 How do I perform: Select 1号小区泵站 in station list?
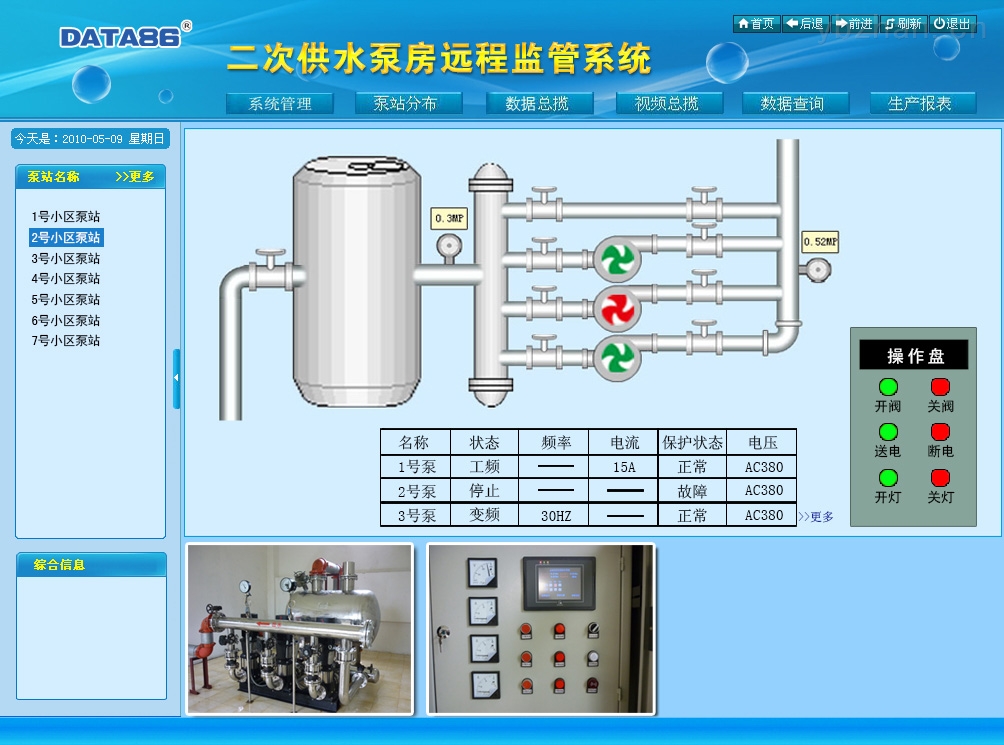pyautogui.click(x=65, y=216)
